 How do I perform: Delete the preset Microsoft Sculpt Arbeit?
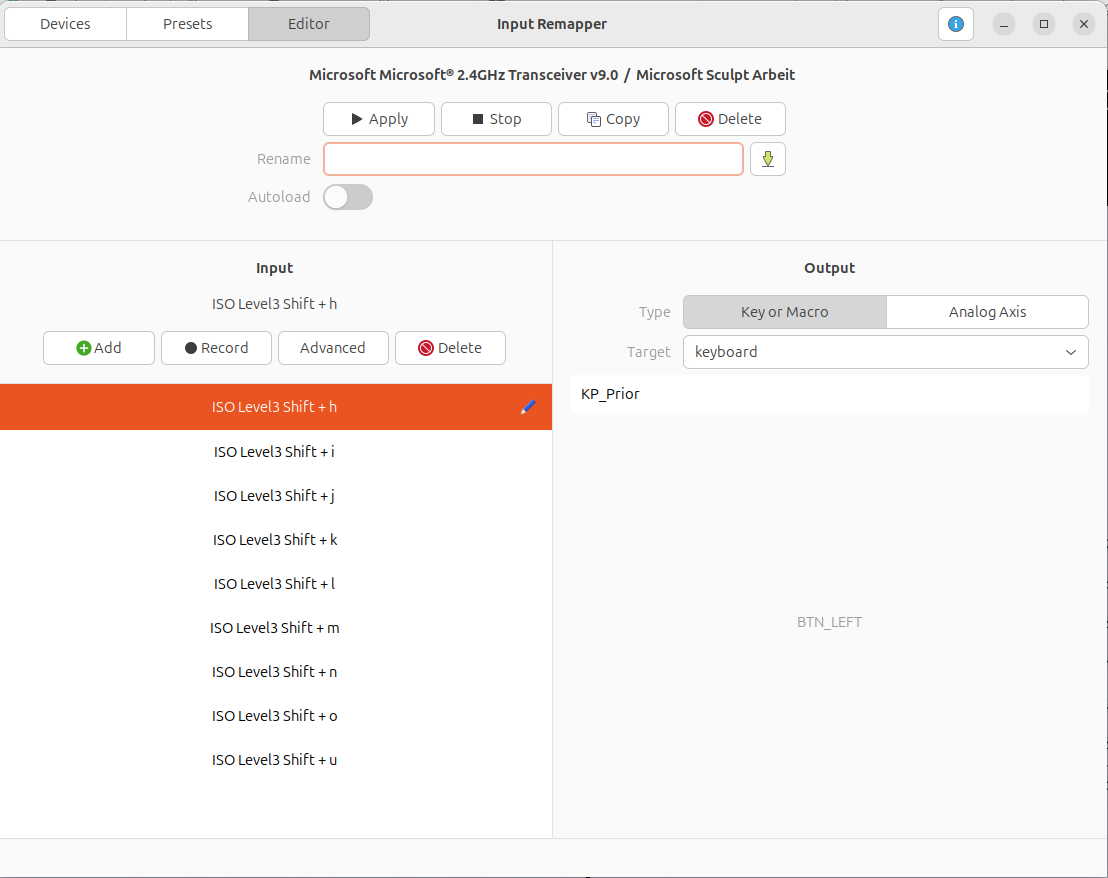tap(730, 119)
